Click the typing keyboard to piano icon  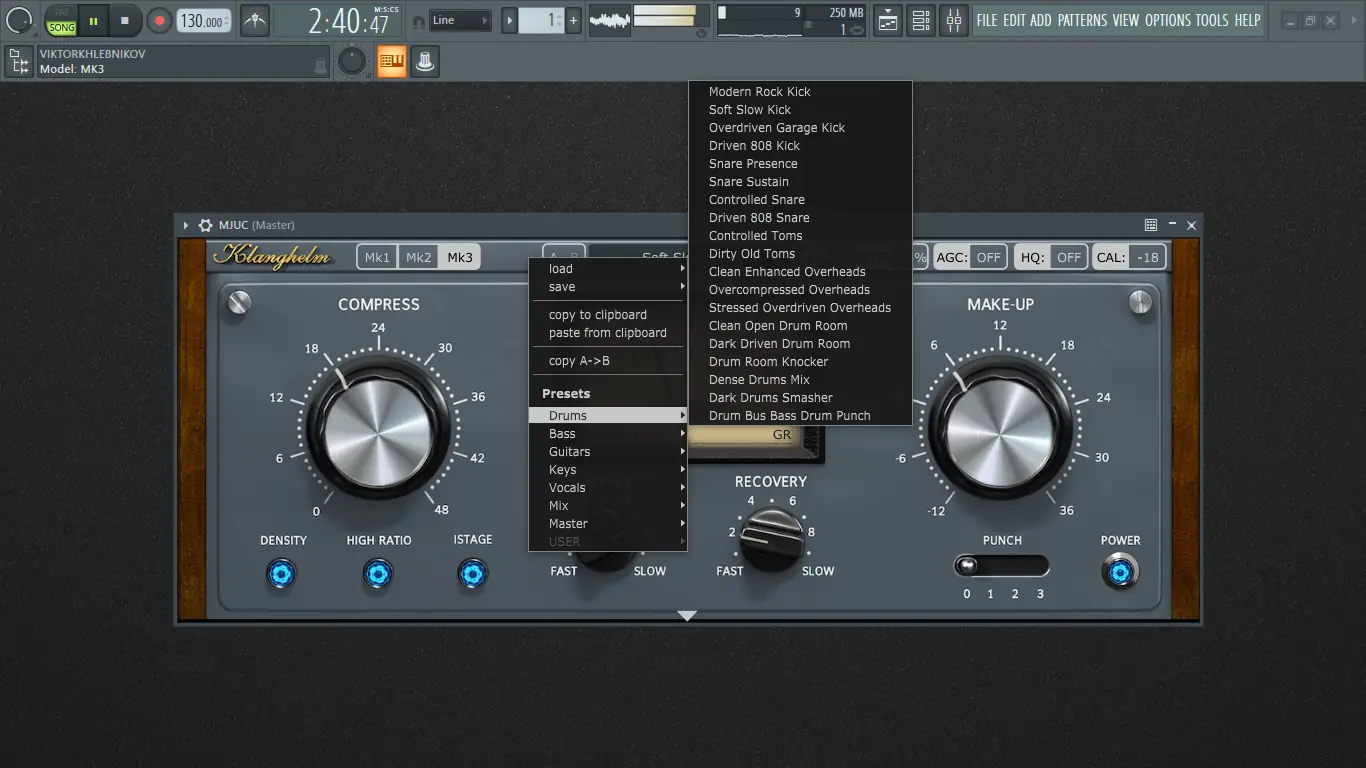click(x=391, y=61)
